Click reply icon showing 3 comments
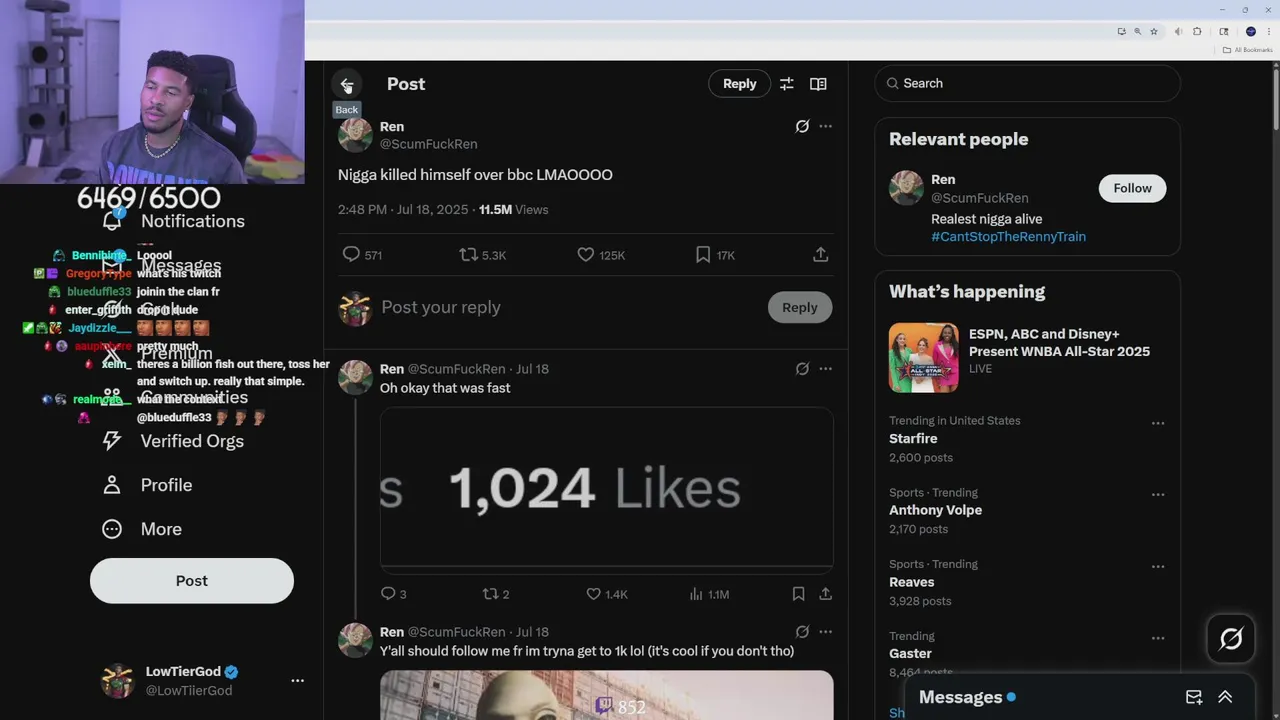 coord(388,594)
